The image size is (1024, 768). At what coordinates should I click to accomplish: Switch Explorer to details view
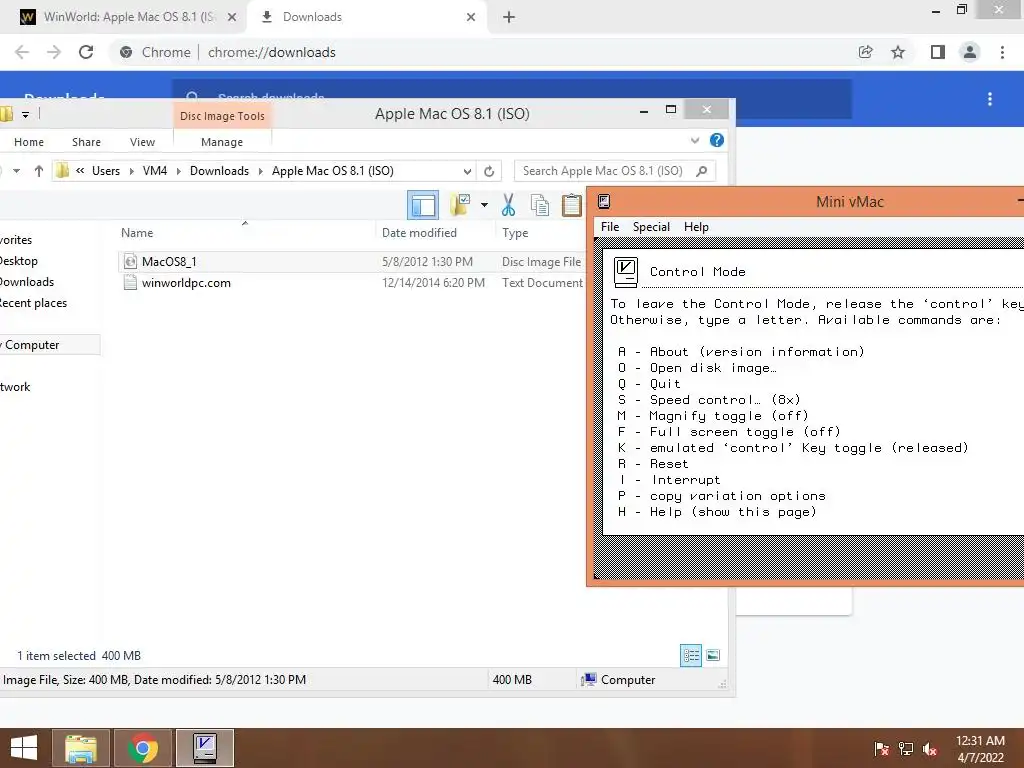point(691,655)
